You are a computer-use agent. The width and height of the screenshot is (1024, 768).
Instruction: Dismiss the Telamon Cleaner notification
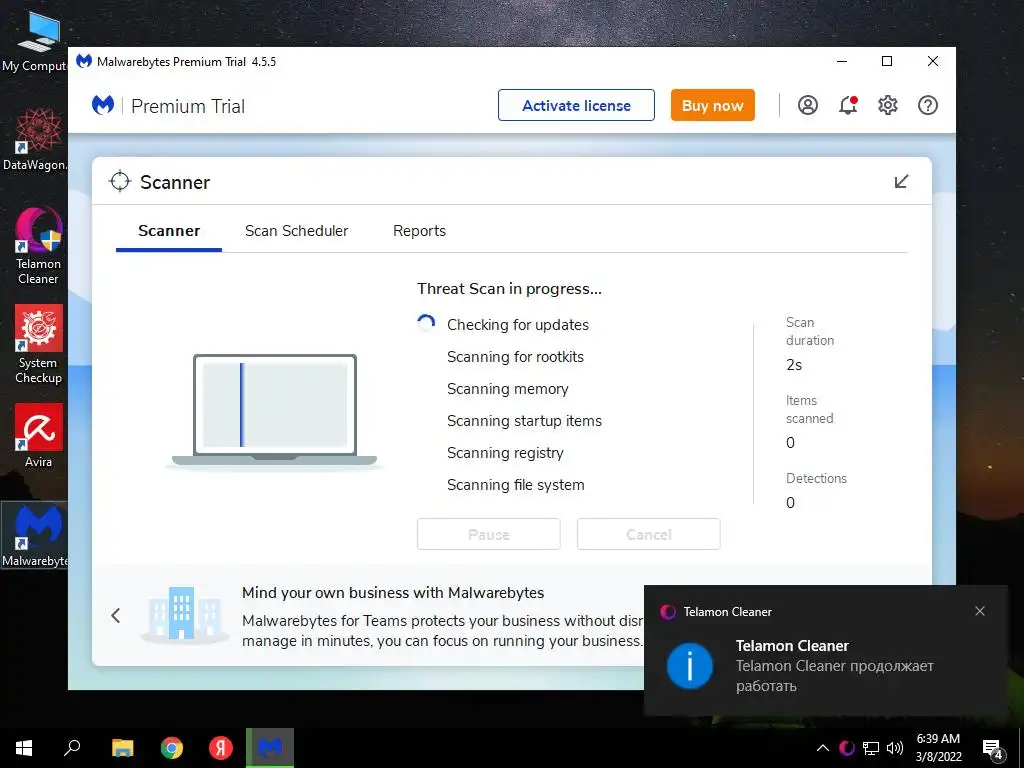click(x=980, y=611)
